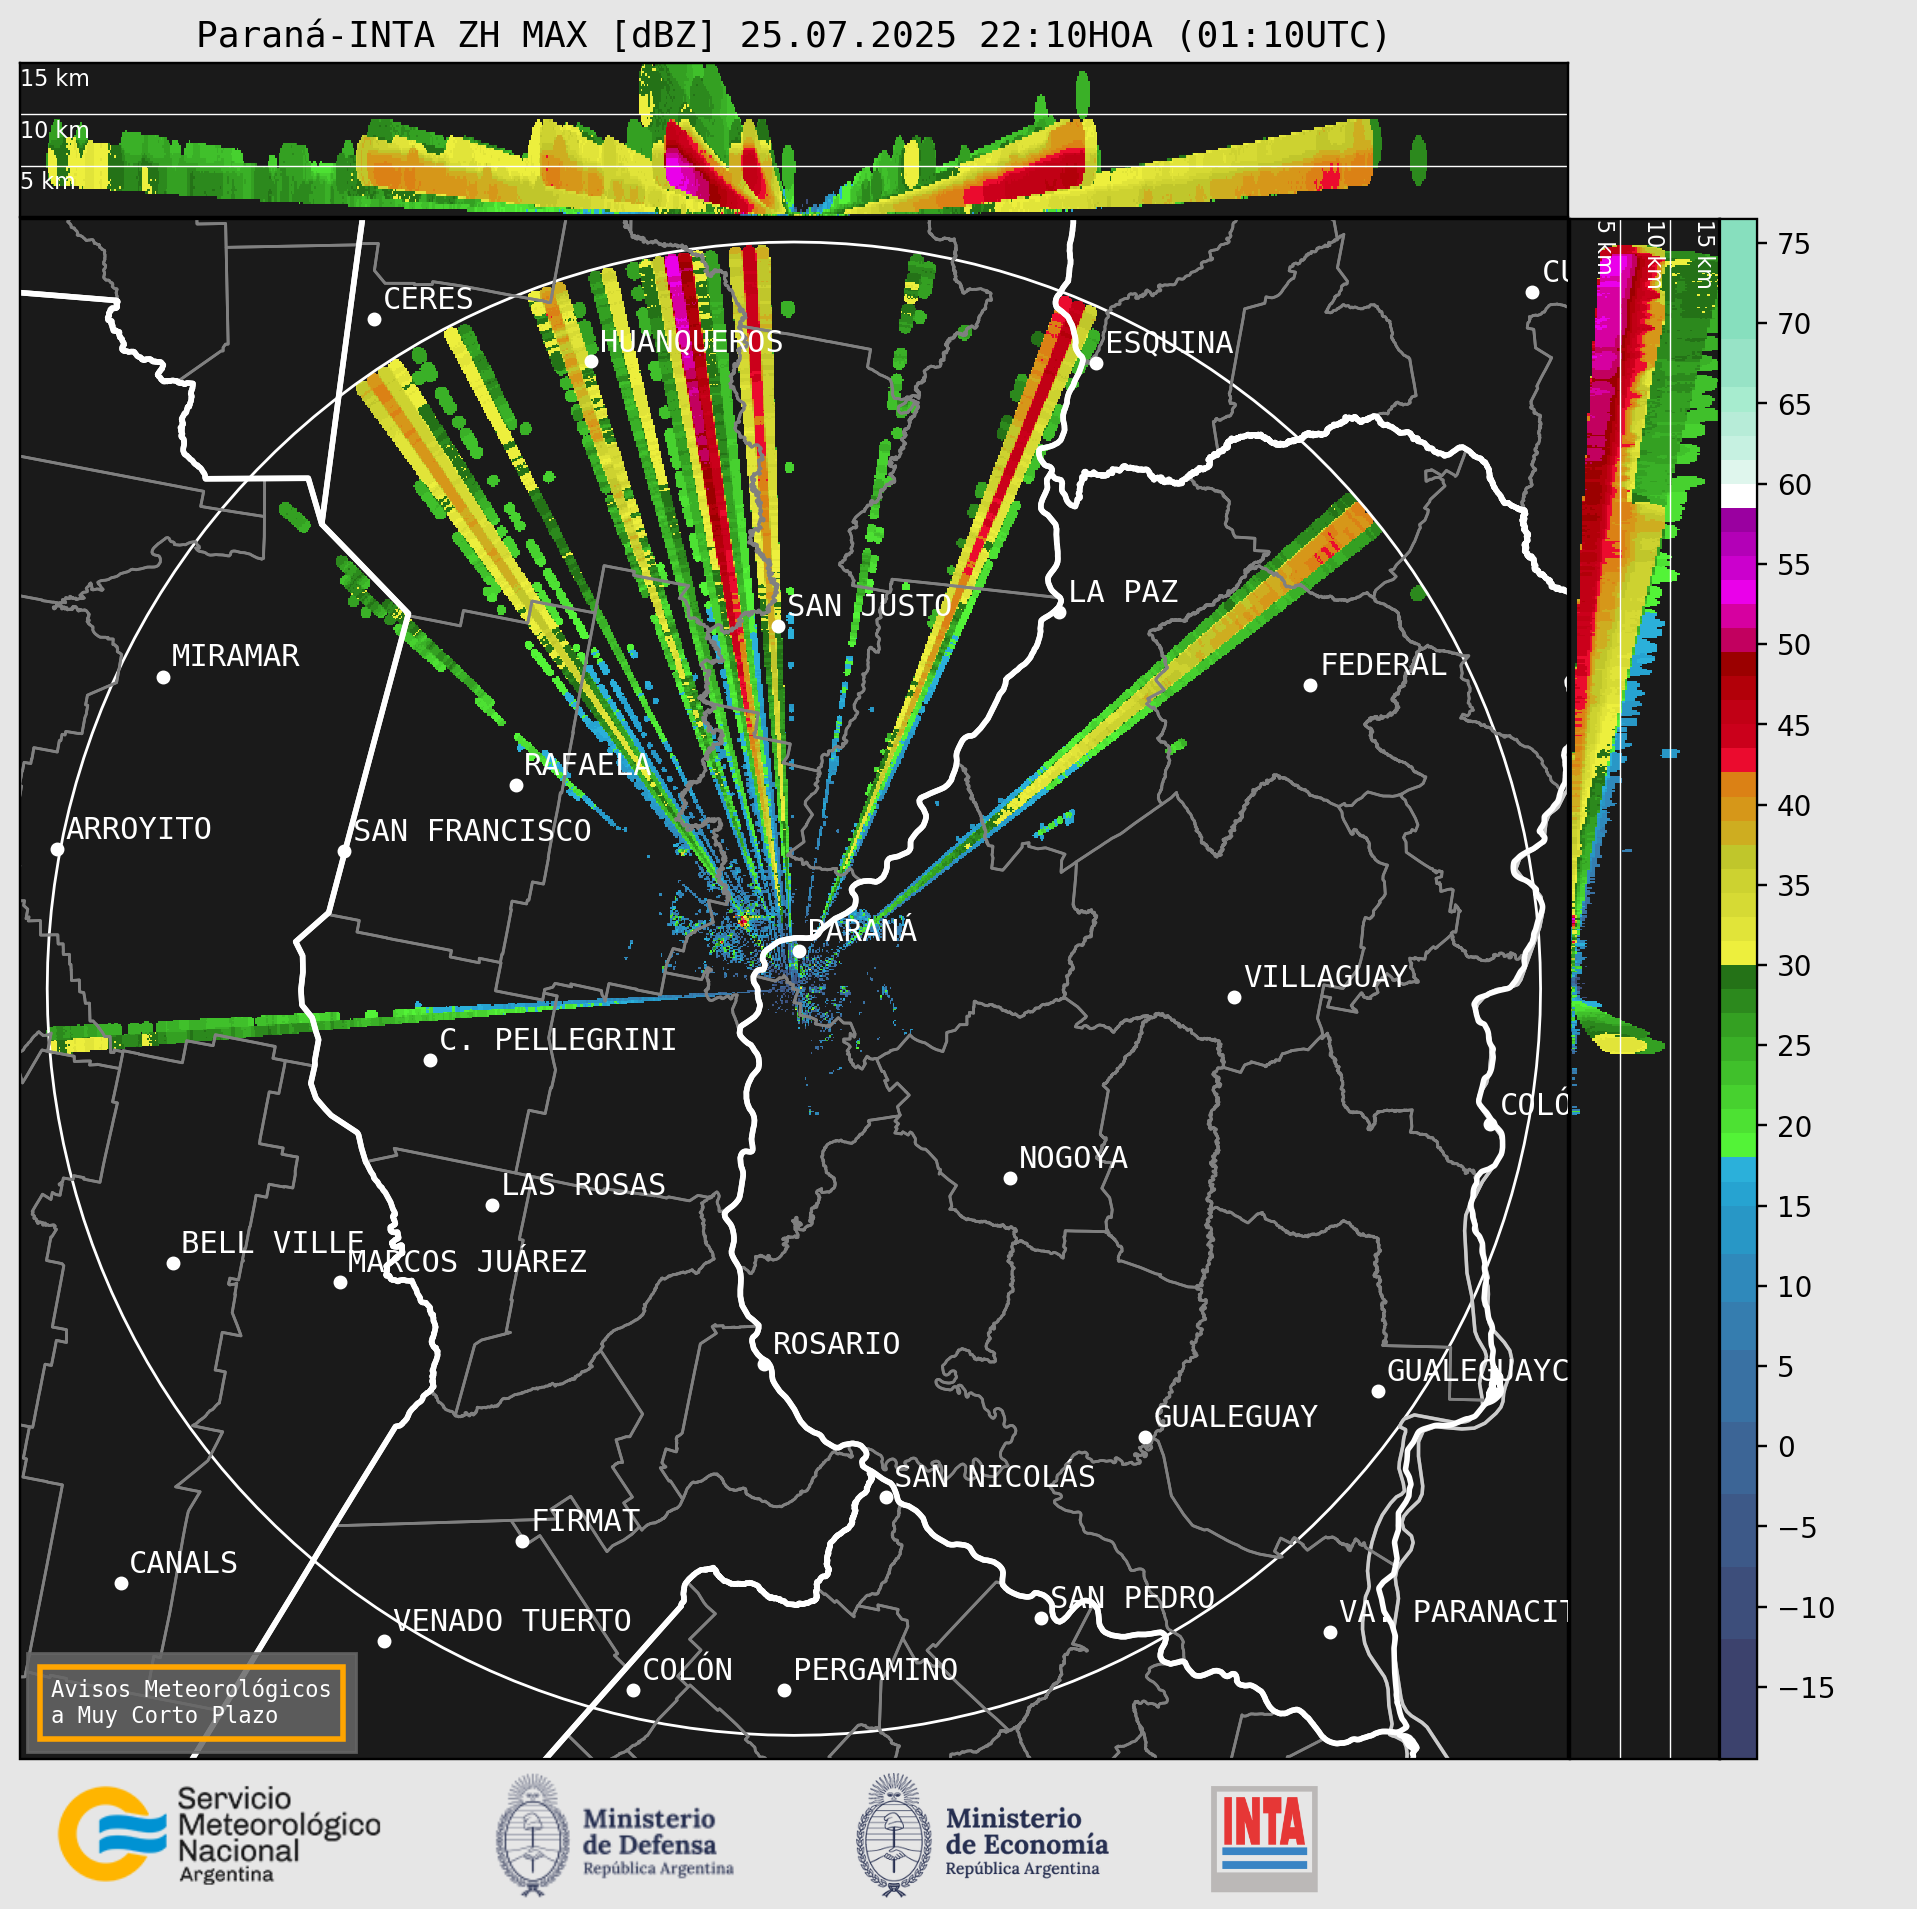The width and height of the screenshot is (1917, 1909).
Task: Click the Rosario city dot marker
Action: point(764,1364)
